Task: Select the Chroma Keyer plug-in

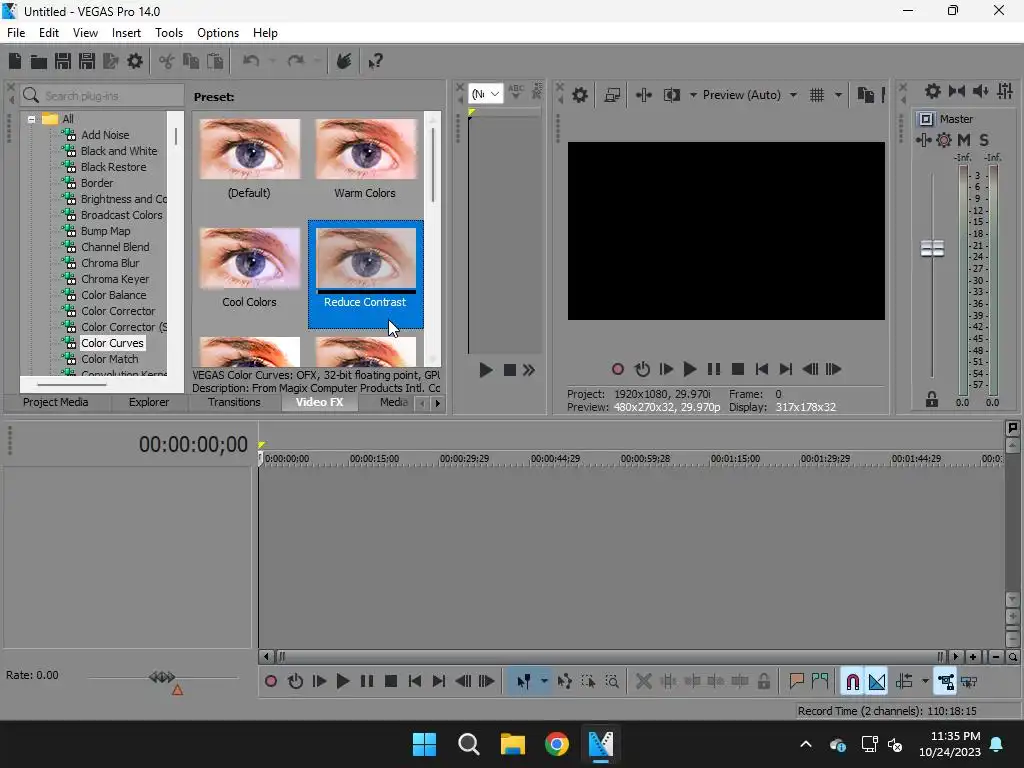Action: (114, 279)
